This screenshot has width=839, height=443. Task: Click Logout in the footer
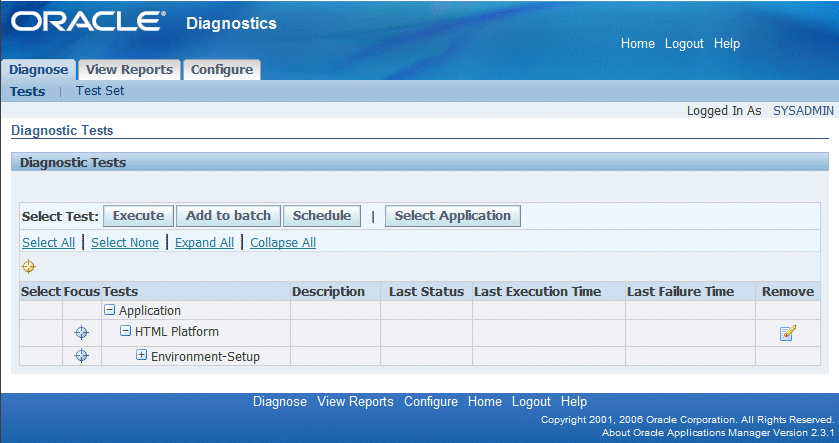(x=531, y=402)
